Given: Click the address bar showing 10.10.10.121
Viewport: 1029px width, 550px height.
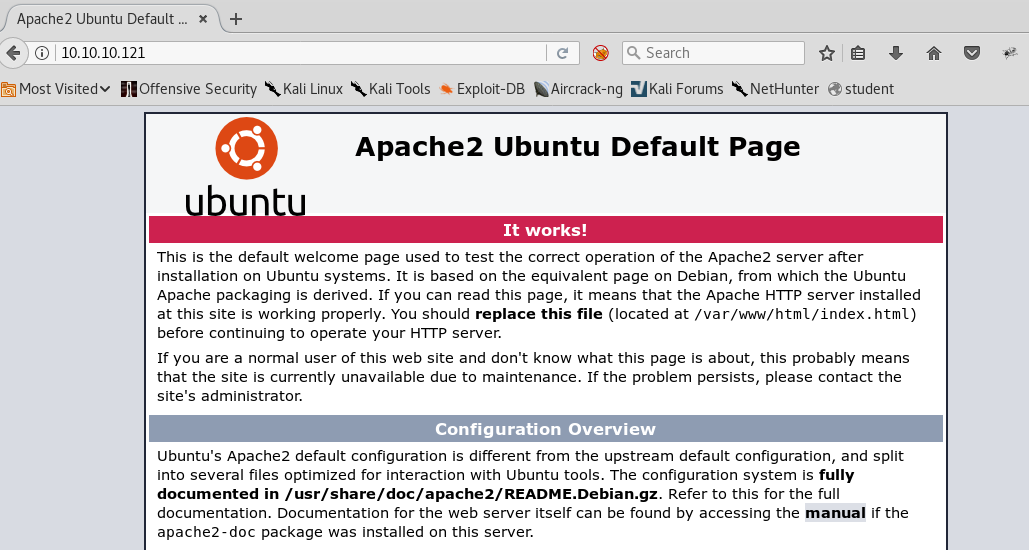Looking at the screenshot, I should point(300,53).
